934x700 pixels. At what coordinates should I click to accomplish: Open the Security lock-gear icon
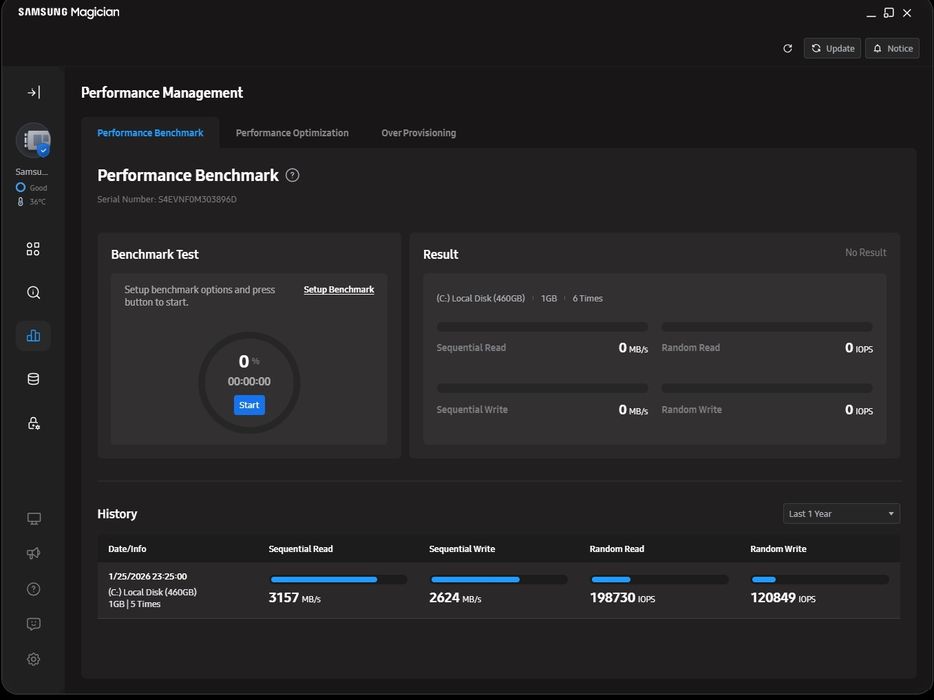(33, 423)
